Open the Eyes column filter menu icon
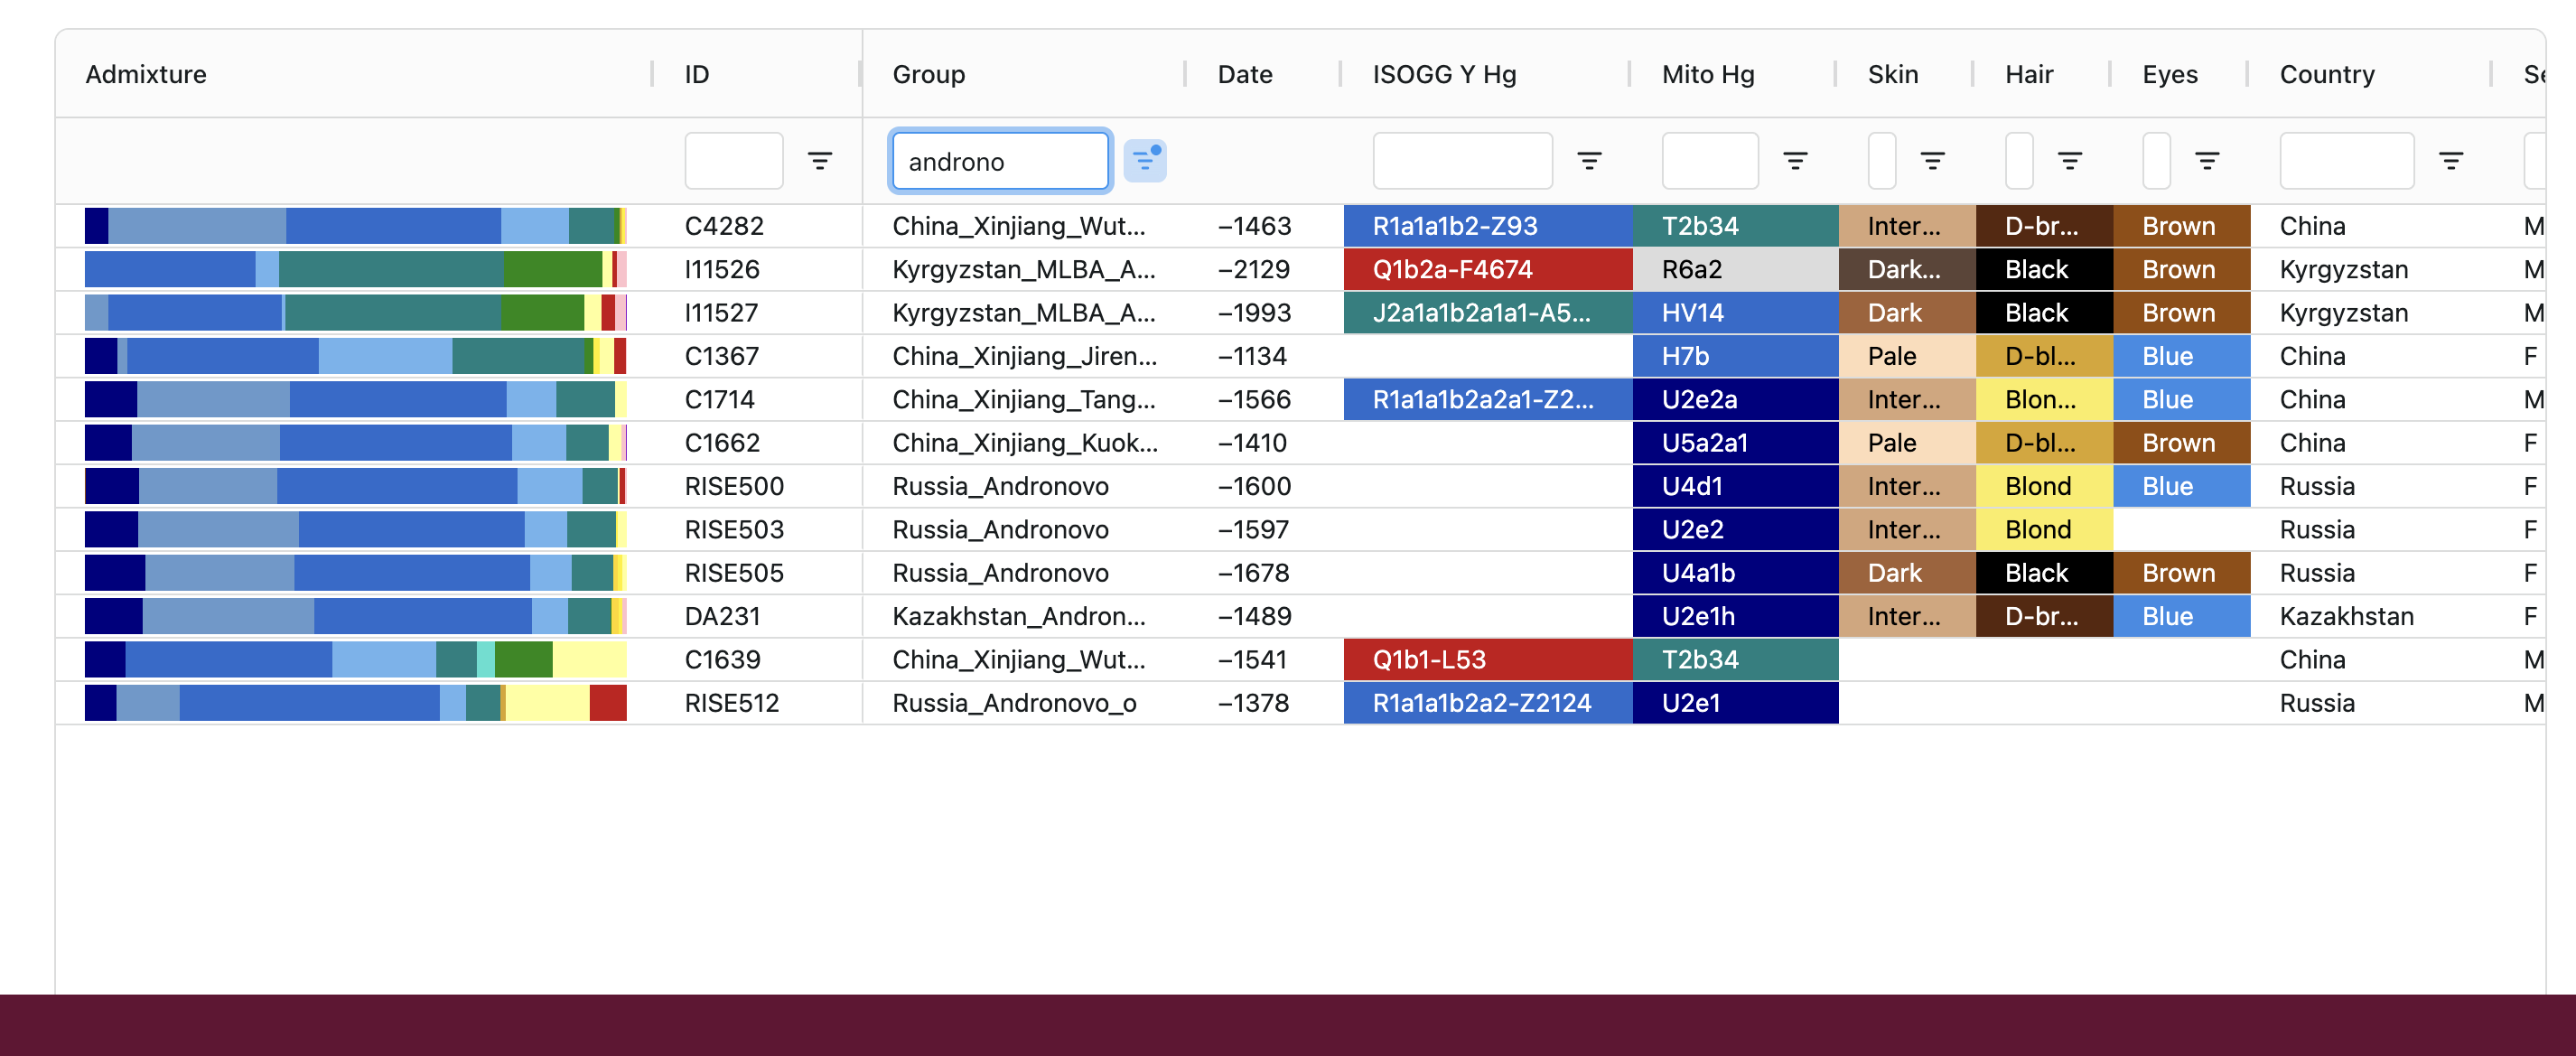This screenshot has height=1056, width=2576. (2207, 161)
